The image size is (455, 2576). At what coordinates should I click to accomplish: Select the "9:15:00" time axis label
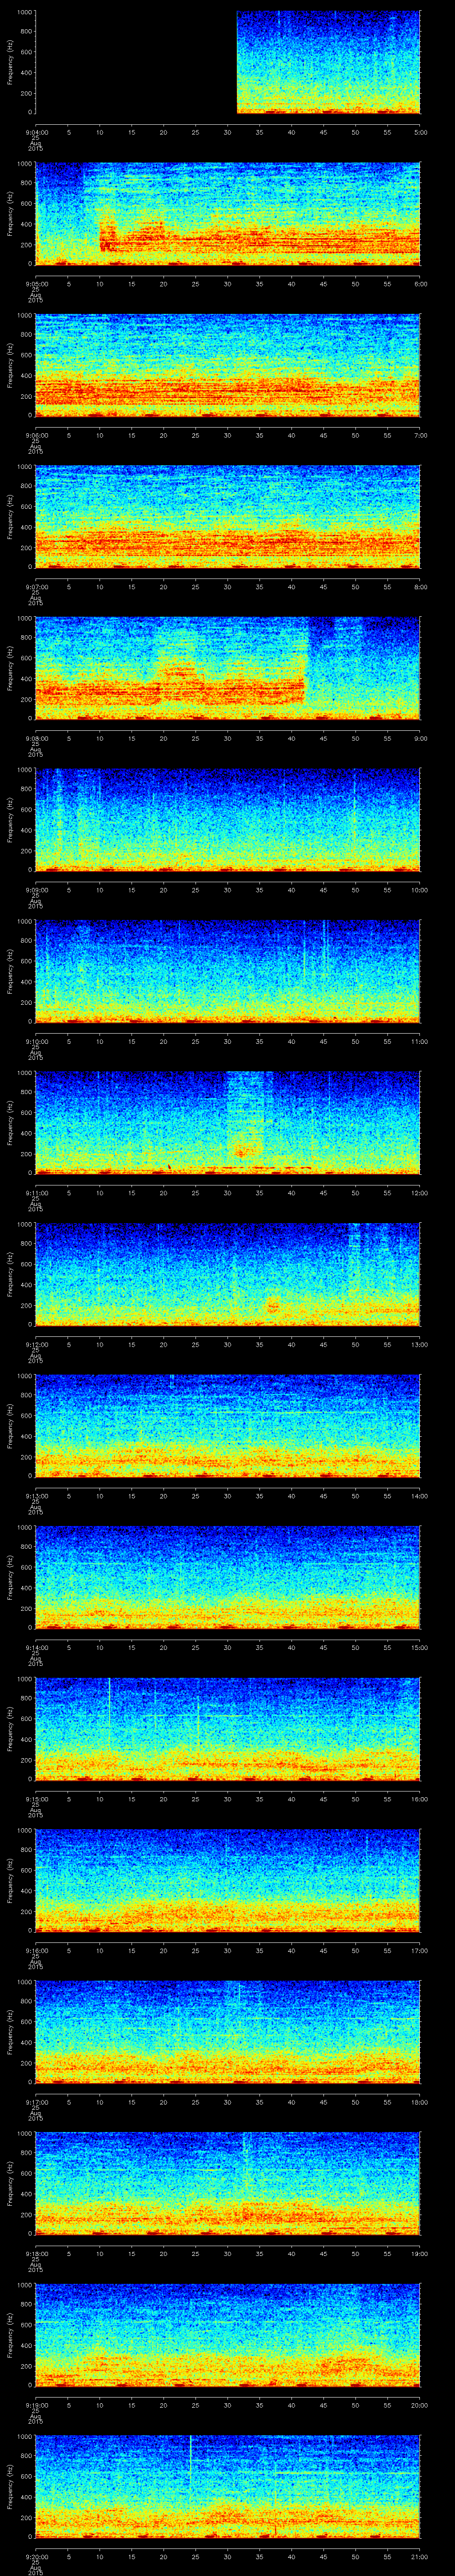[36, 1798]
